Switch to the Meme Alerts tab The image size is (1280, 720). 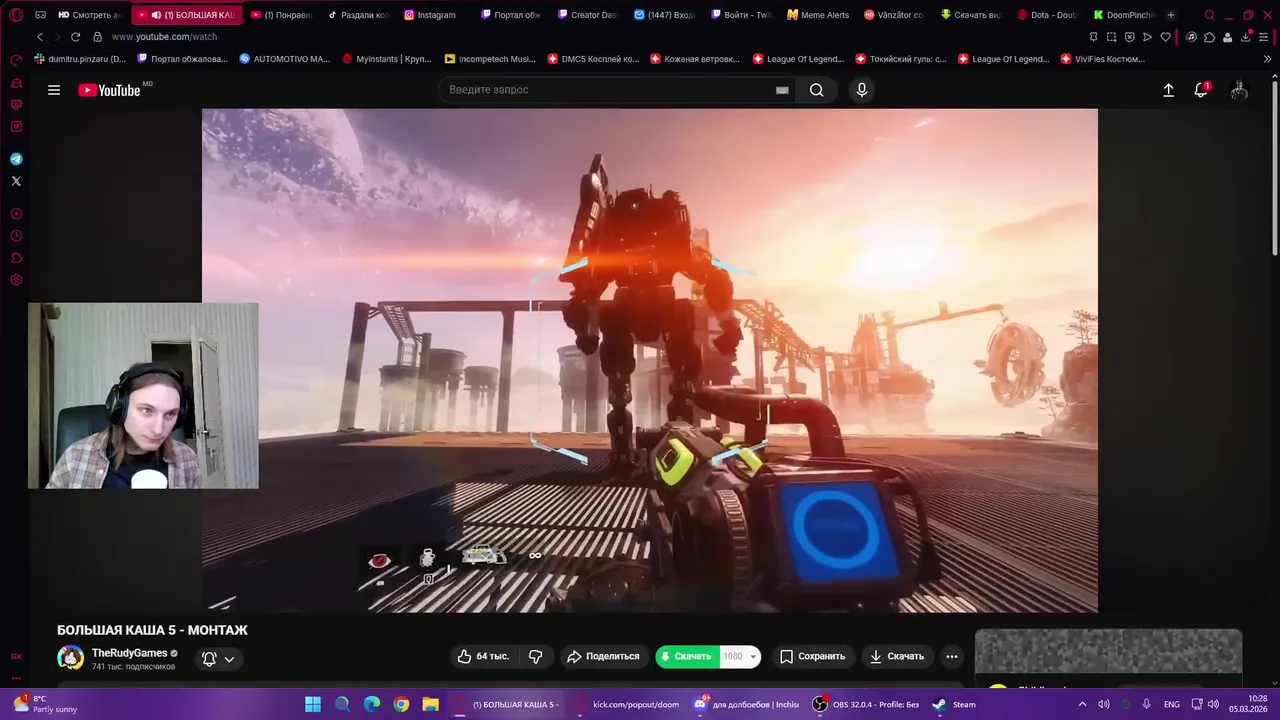818,15
